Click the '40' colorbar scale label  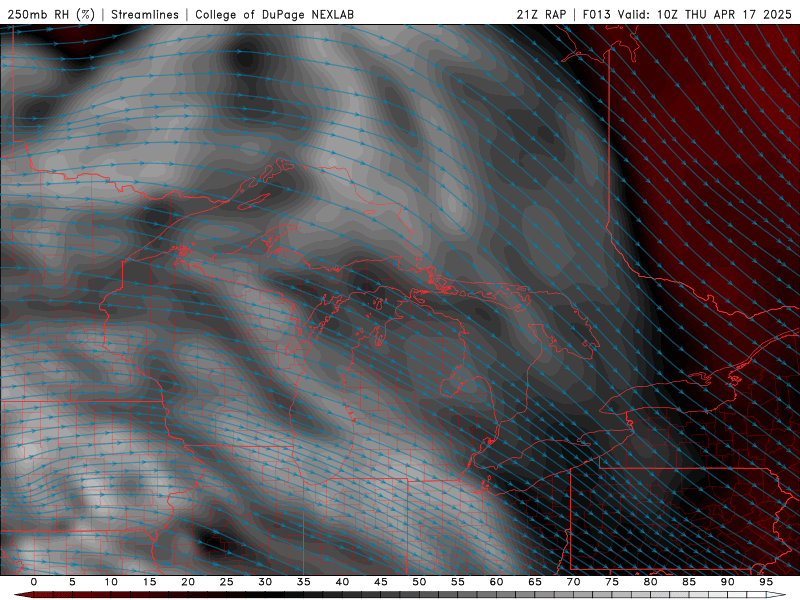(x=342, y=582)
